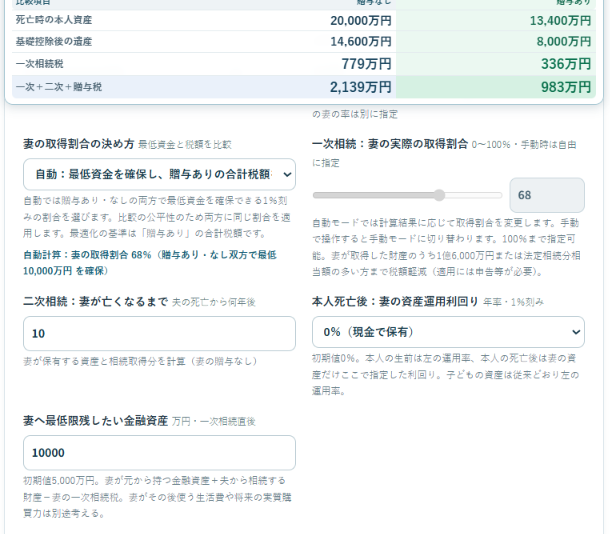
Task: Click the 妻へ最低限残したい金融資産 heading
Action: pyautogui.click(x=96, y=420)
